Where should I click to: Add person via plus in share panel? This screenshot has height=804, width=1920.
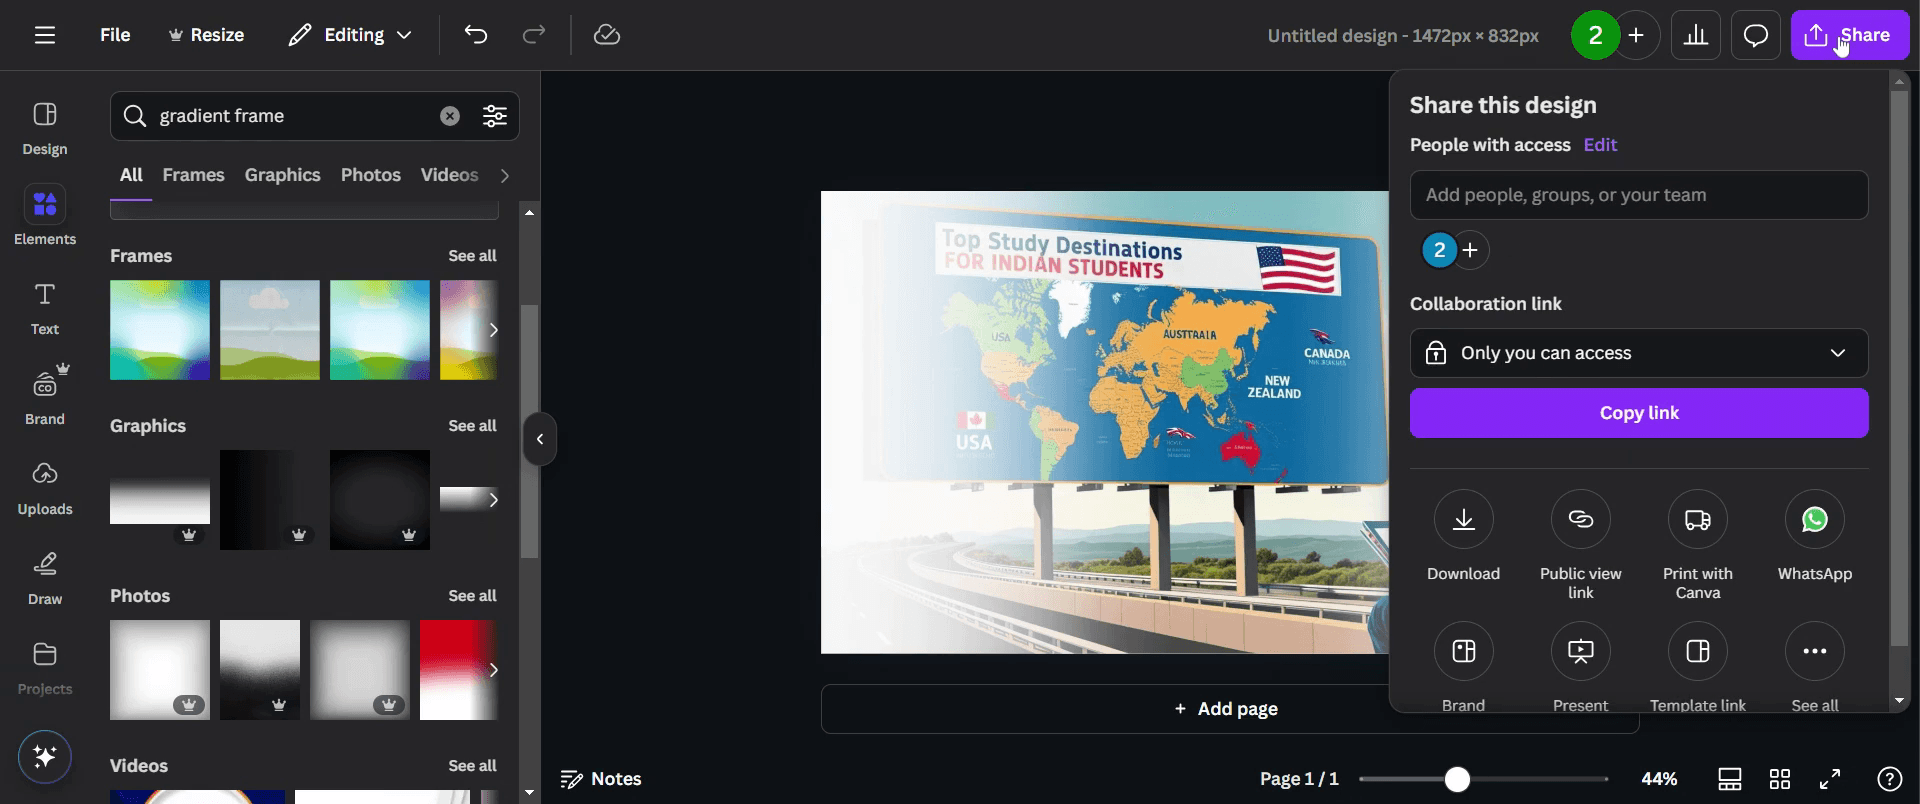point(1470,250)
